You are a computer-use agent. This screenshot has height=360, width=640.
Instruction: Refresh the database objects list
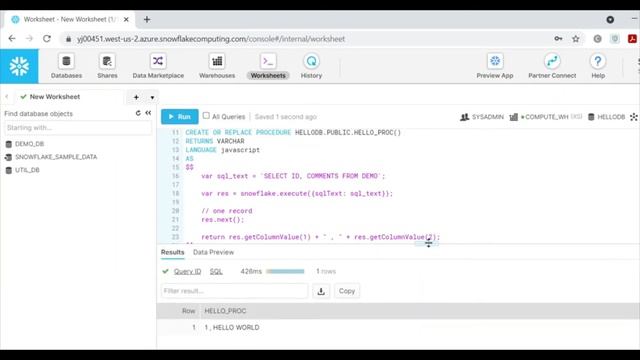pos(138,113)
